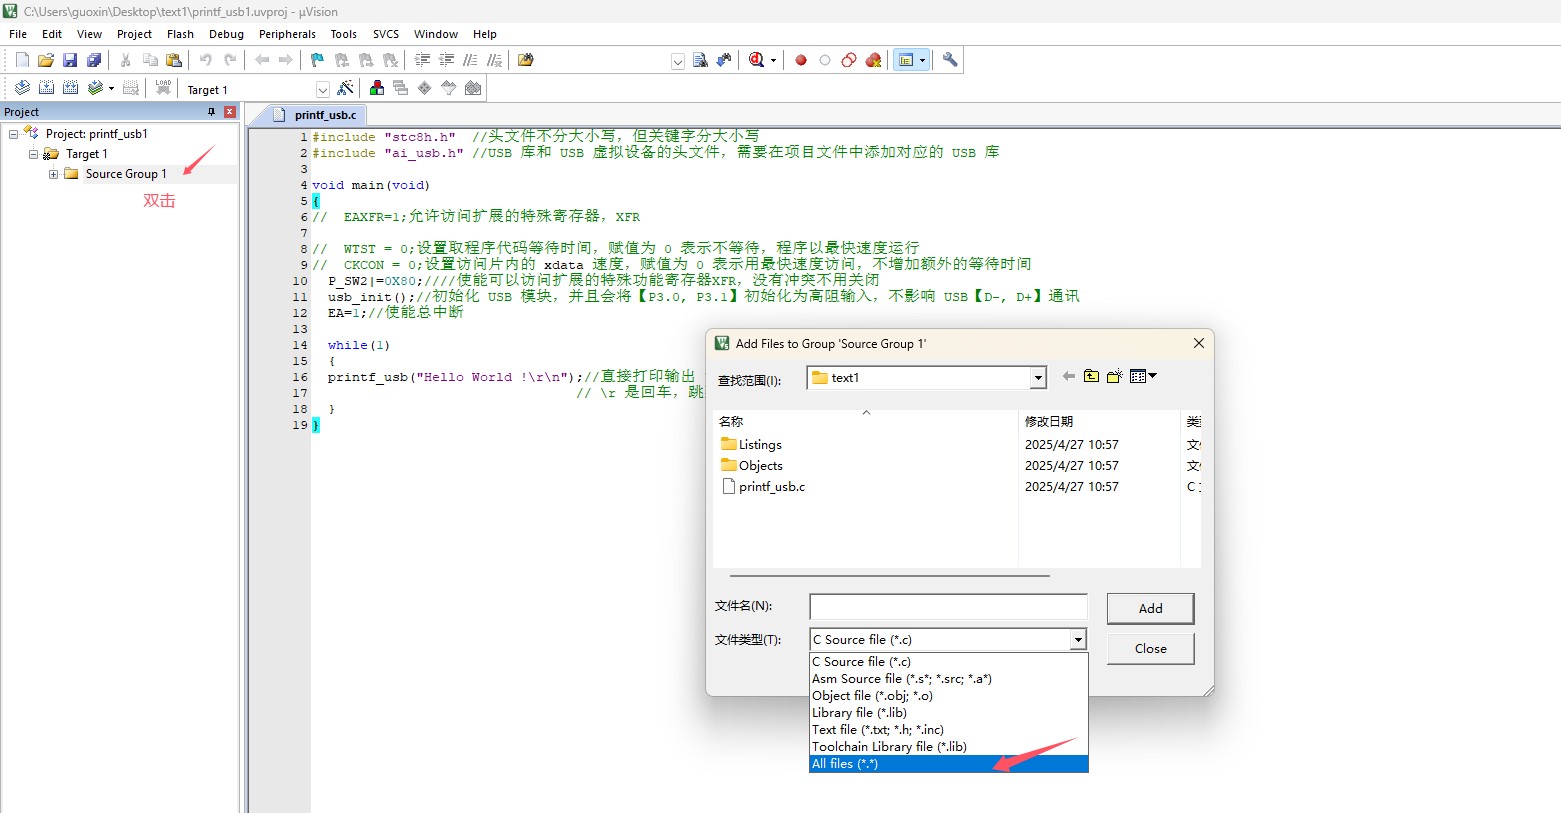
Task: Open the Peripherals menu
Action: [x=287, y=34]
